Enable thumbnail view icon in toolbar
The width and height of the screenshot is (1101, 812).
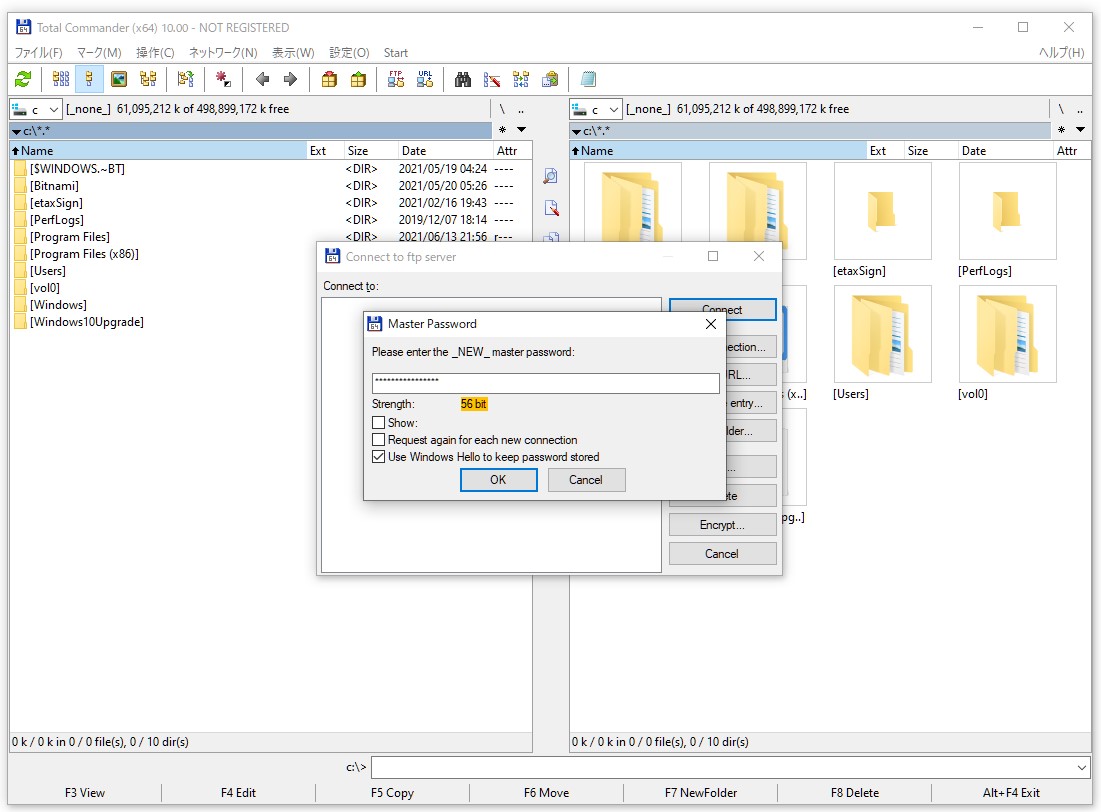[119, 79]
